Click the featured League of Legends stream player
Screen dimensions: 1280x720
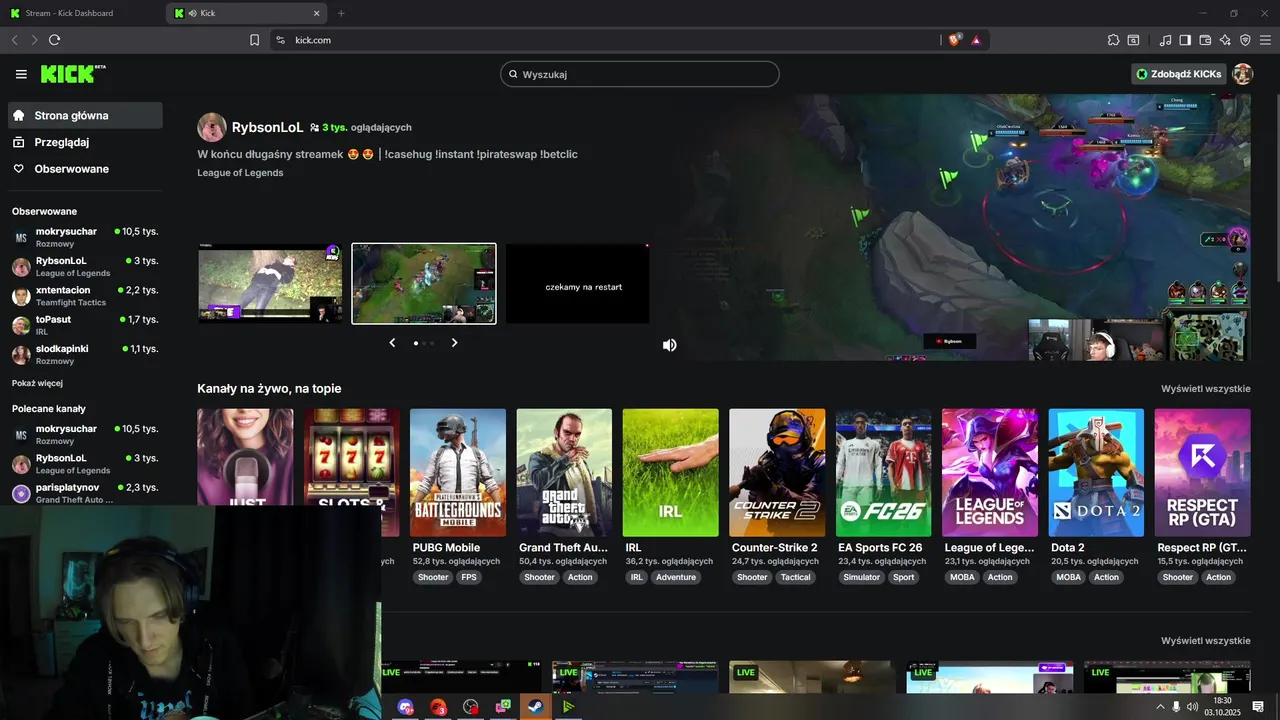click(965, 227)
